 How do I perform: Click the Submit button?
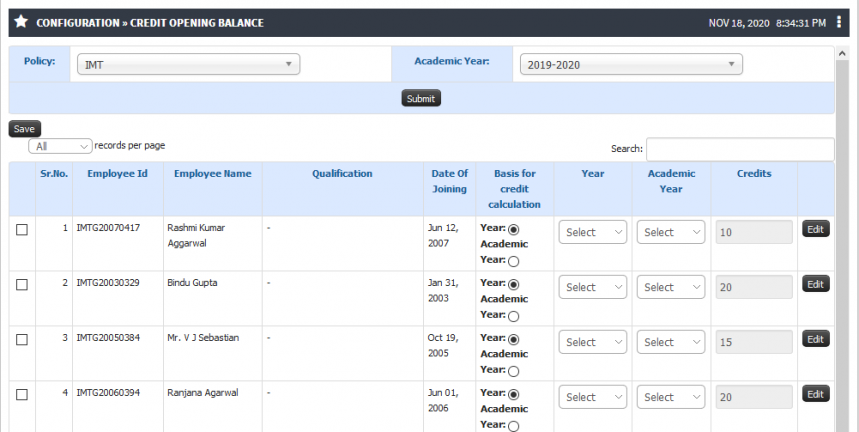click(x=421, y=99)
